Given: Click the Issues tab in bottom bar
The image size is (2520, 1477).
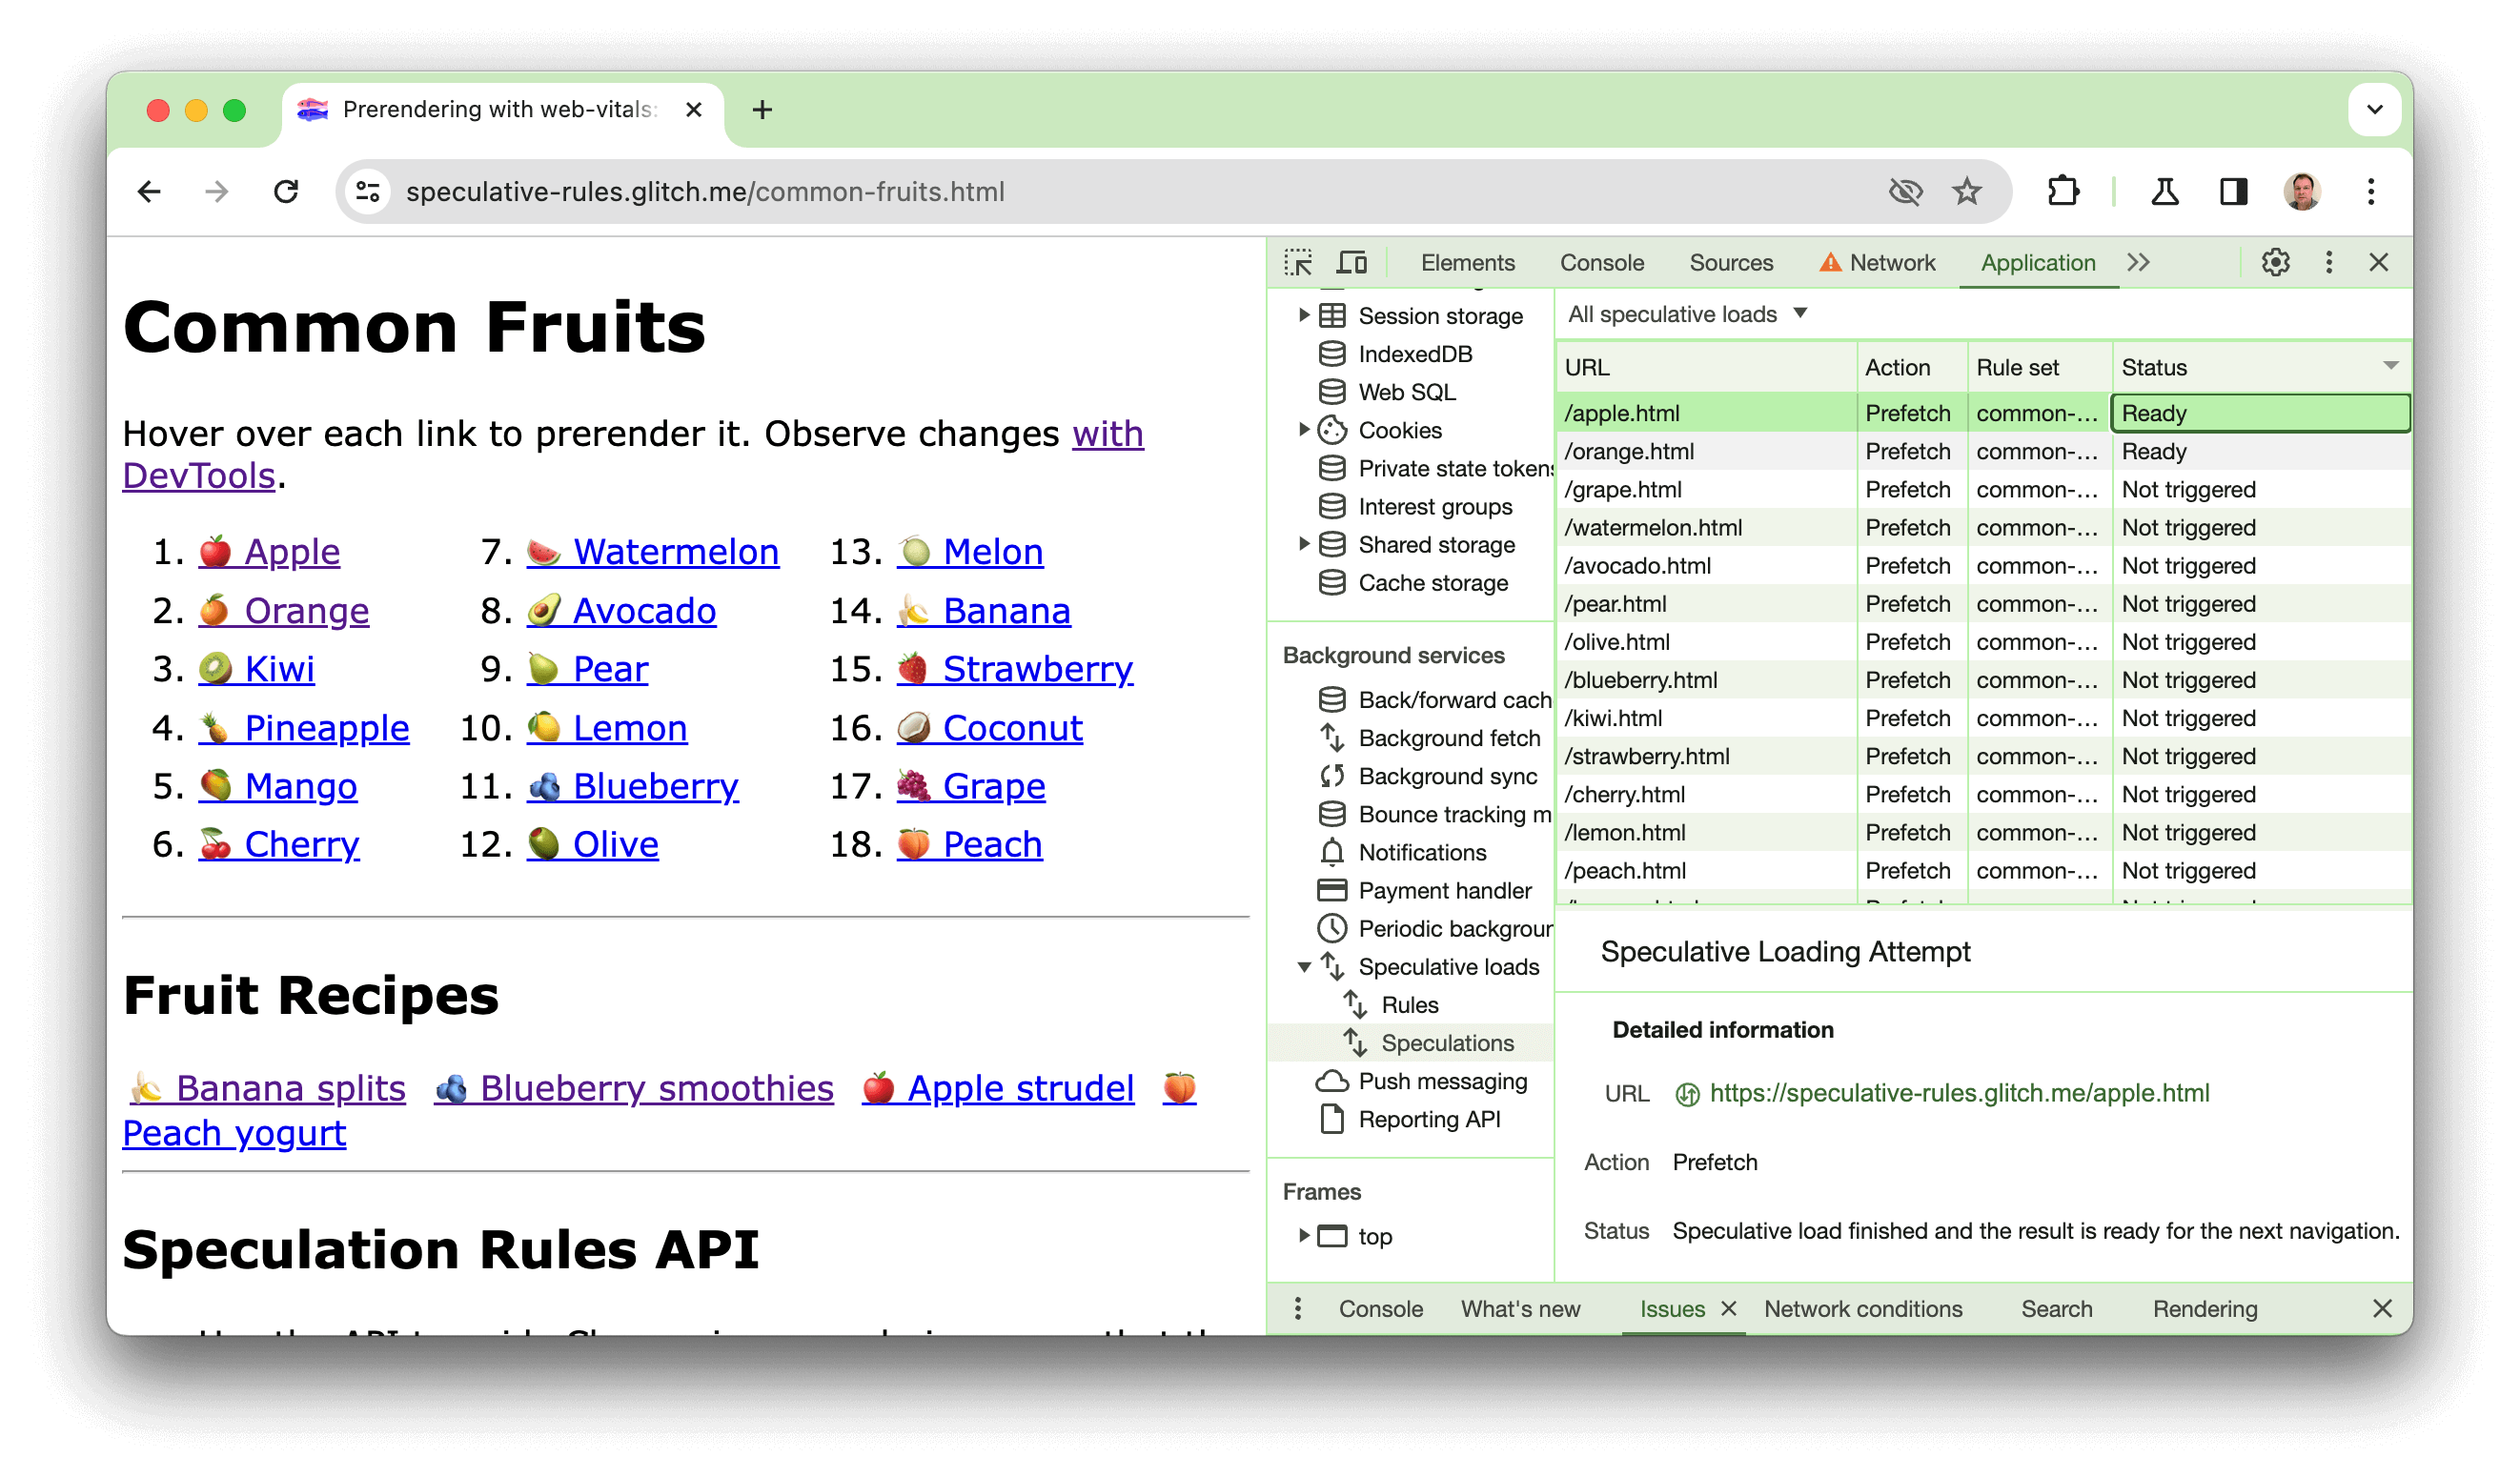Looking at the screenshot, I should (x=1671, y=1310).
